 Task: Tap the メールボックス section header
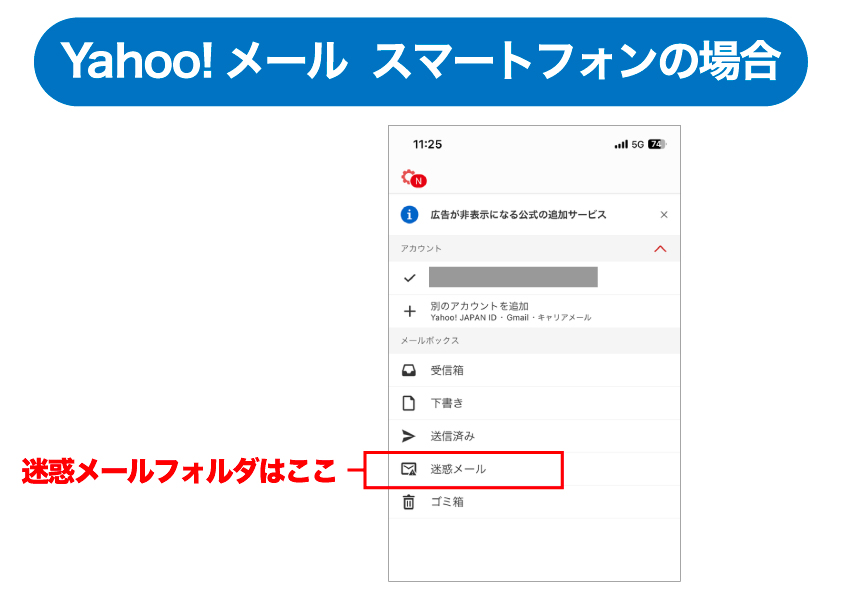(x=534, y=340)
